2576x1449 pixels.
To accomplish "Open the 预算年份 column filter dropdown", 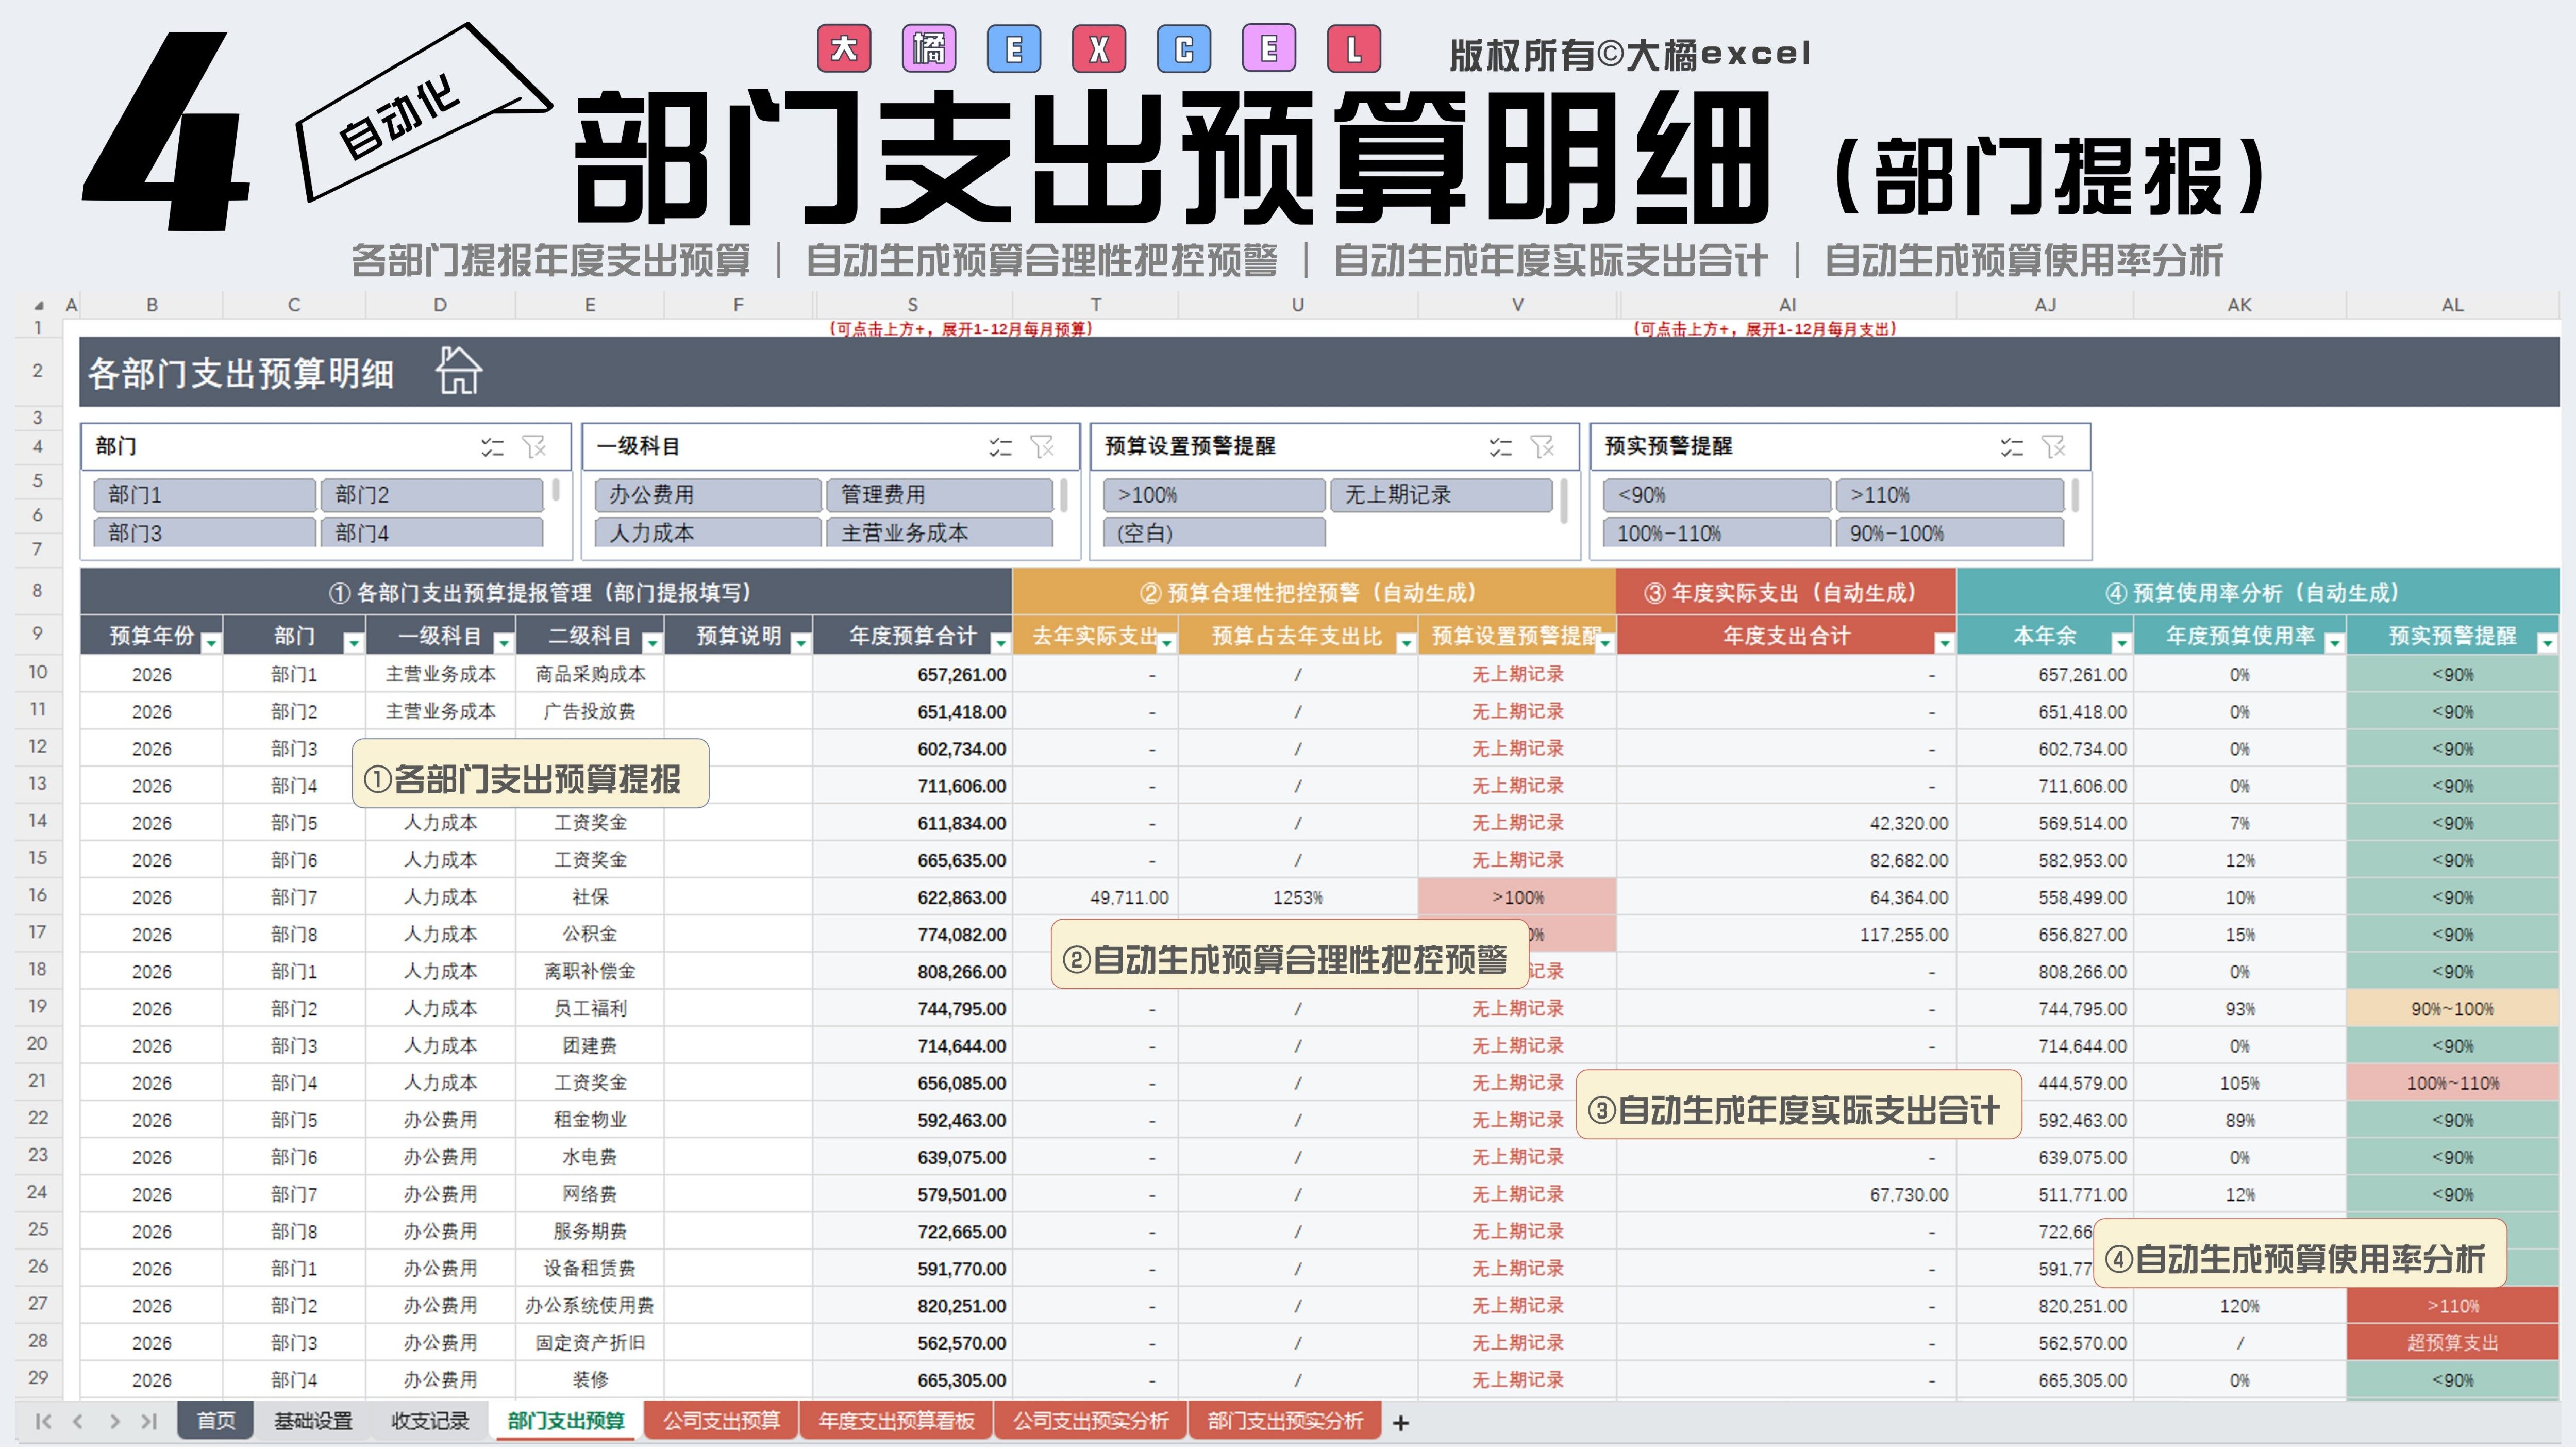I will [x=211, y=643].
